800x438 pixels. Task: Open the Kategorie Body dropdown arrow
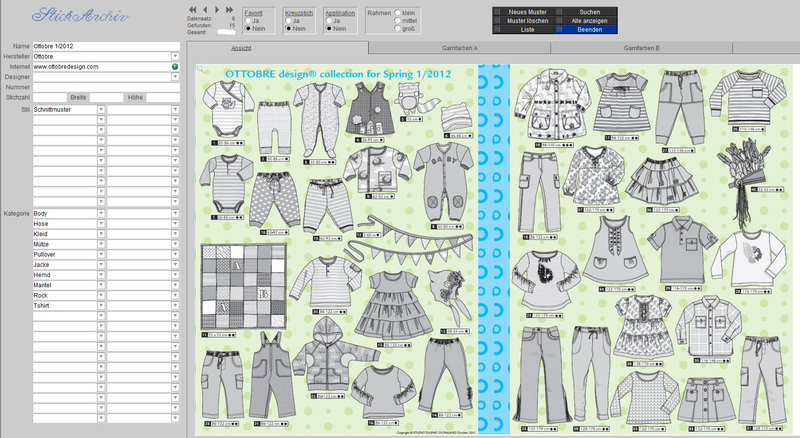[101, 213]
